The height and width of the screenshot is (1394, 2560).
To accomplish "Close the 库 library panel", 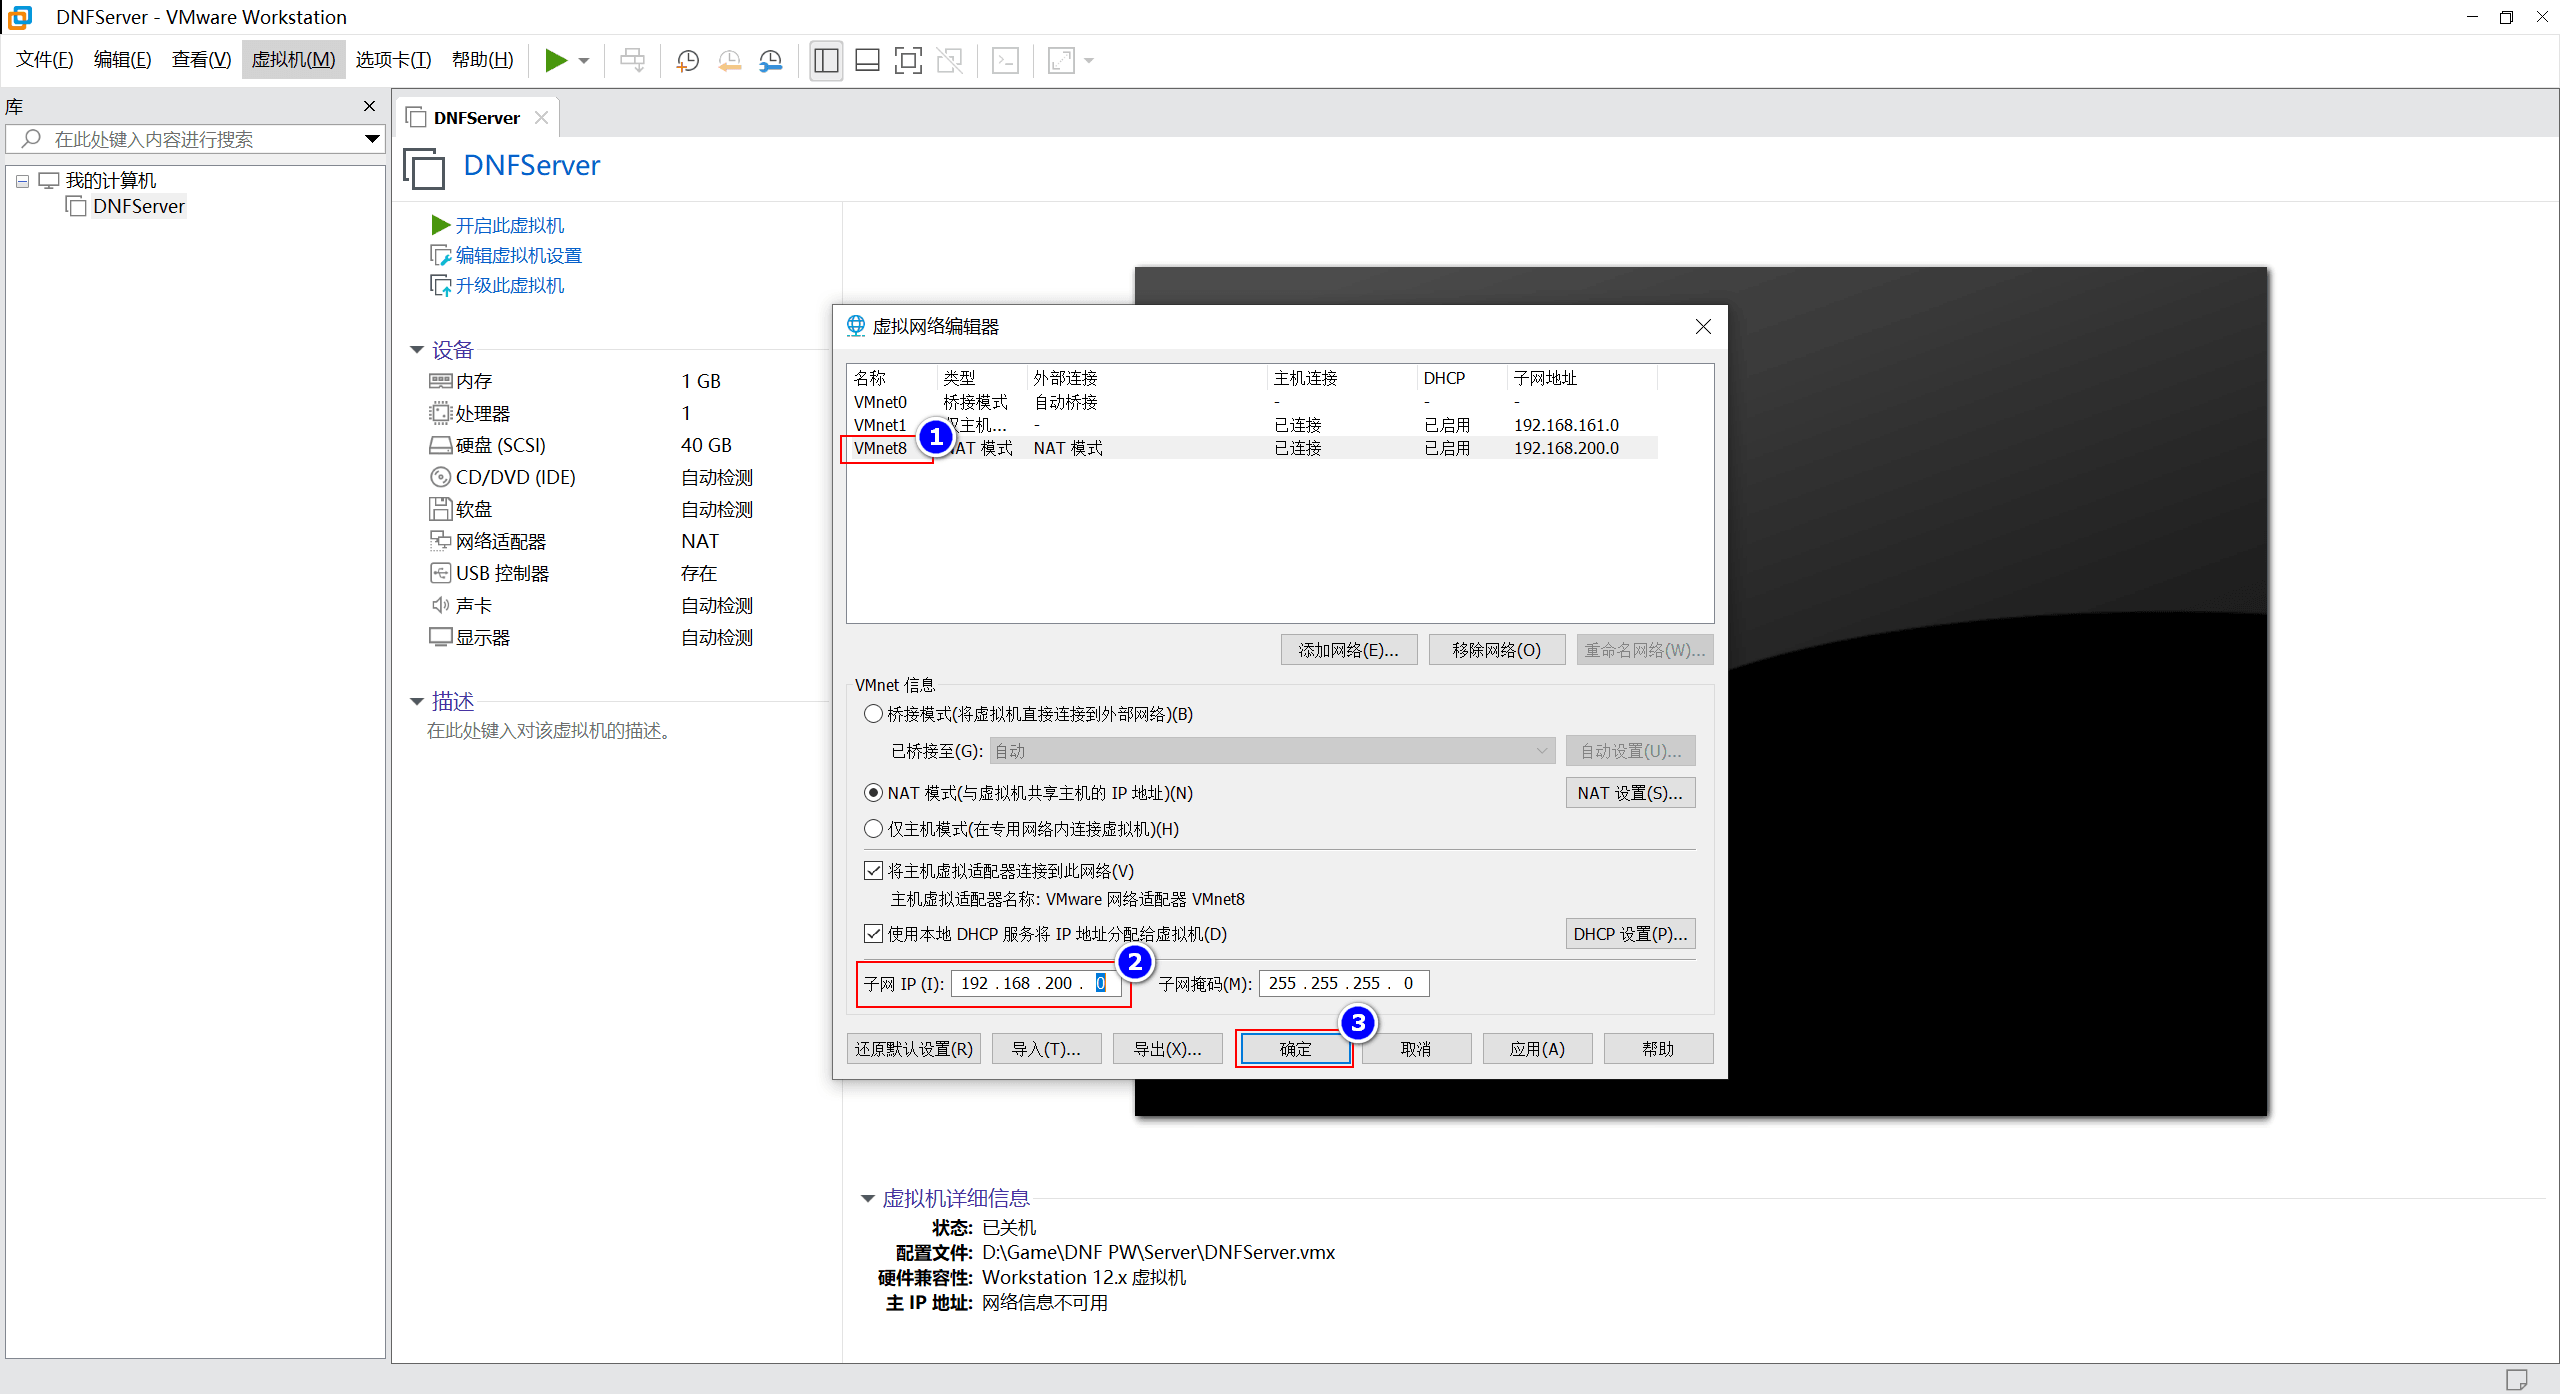I will (369, 106).
